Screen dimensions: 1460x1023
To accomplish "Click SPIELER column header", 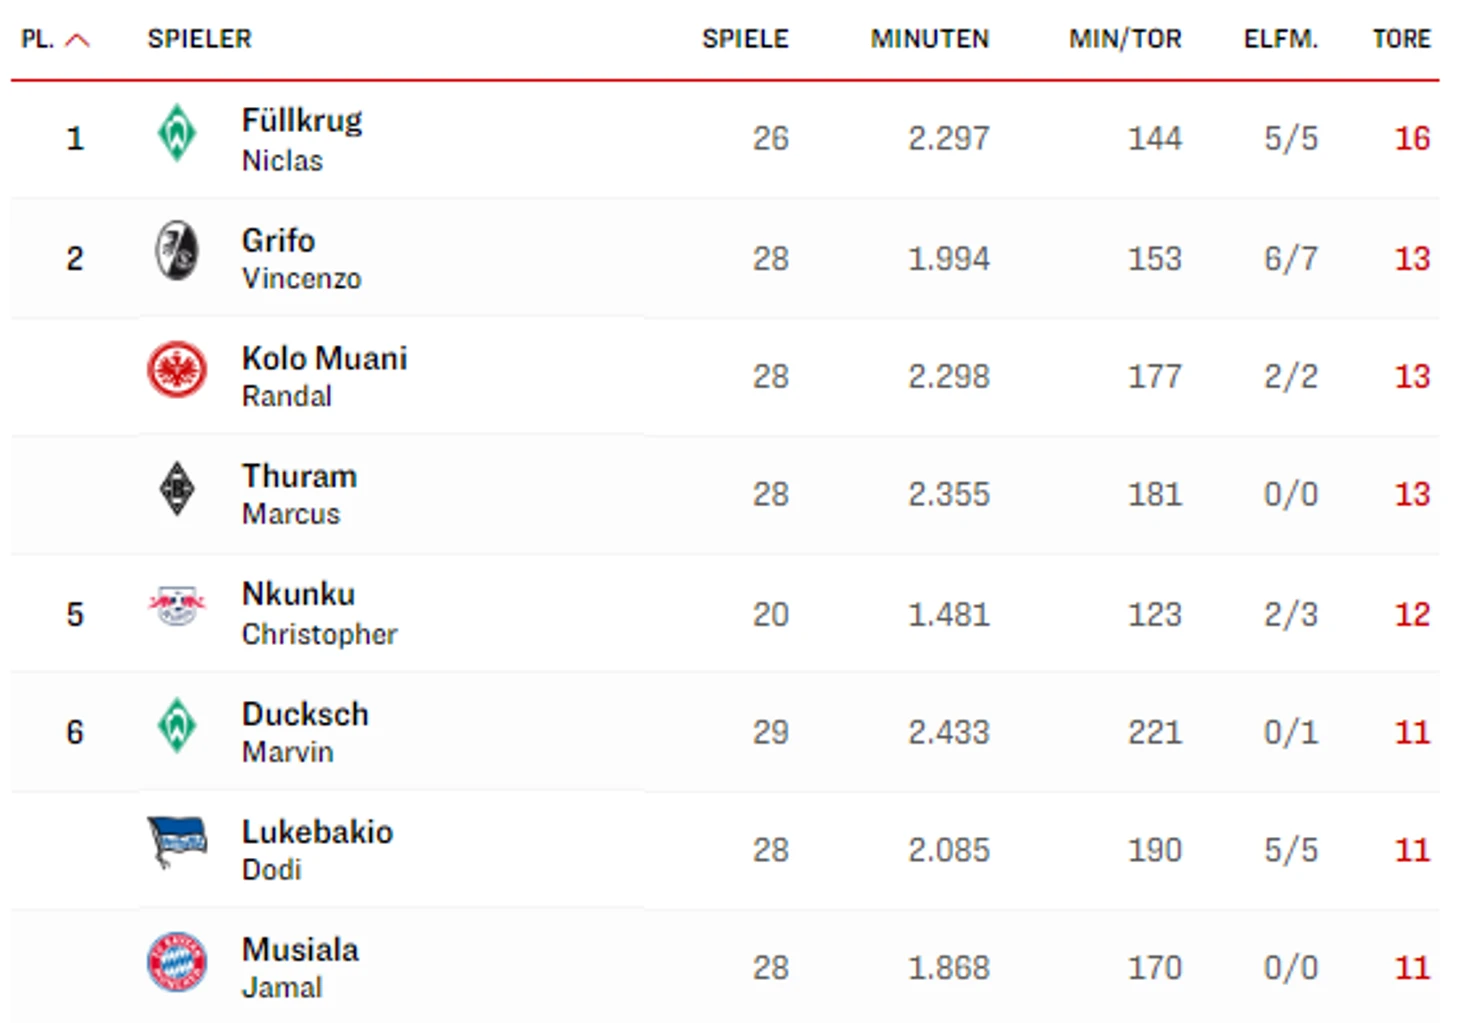I will (200, 39).
